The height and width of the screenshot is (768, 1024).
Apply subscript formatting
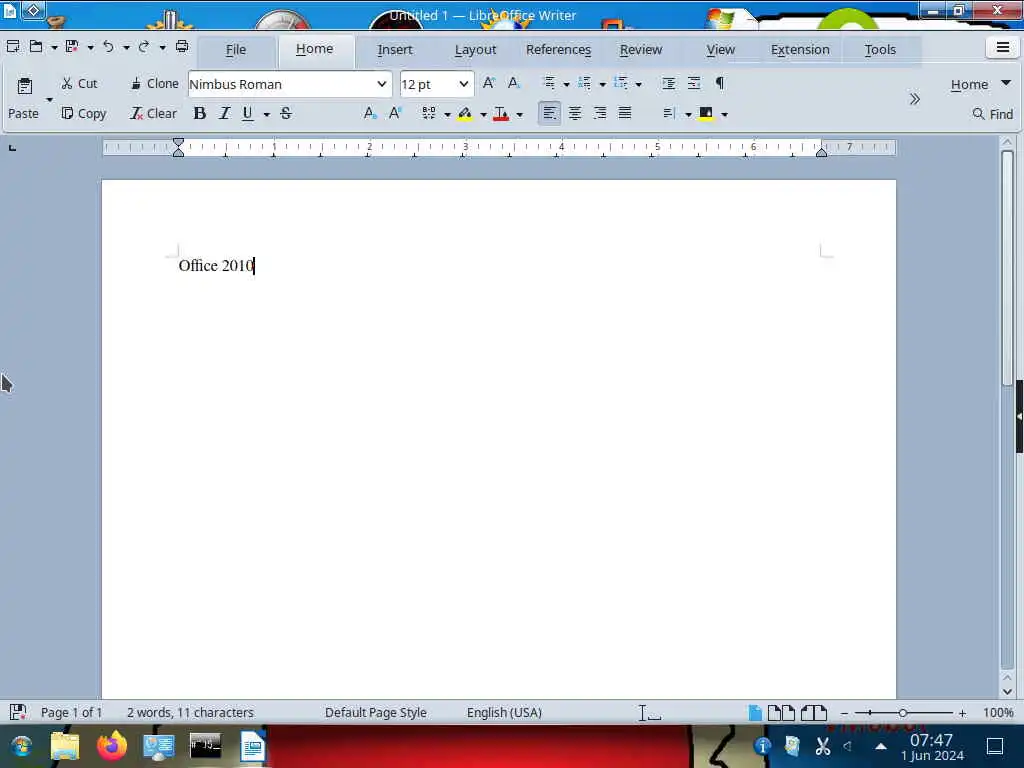370,114
